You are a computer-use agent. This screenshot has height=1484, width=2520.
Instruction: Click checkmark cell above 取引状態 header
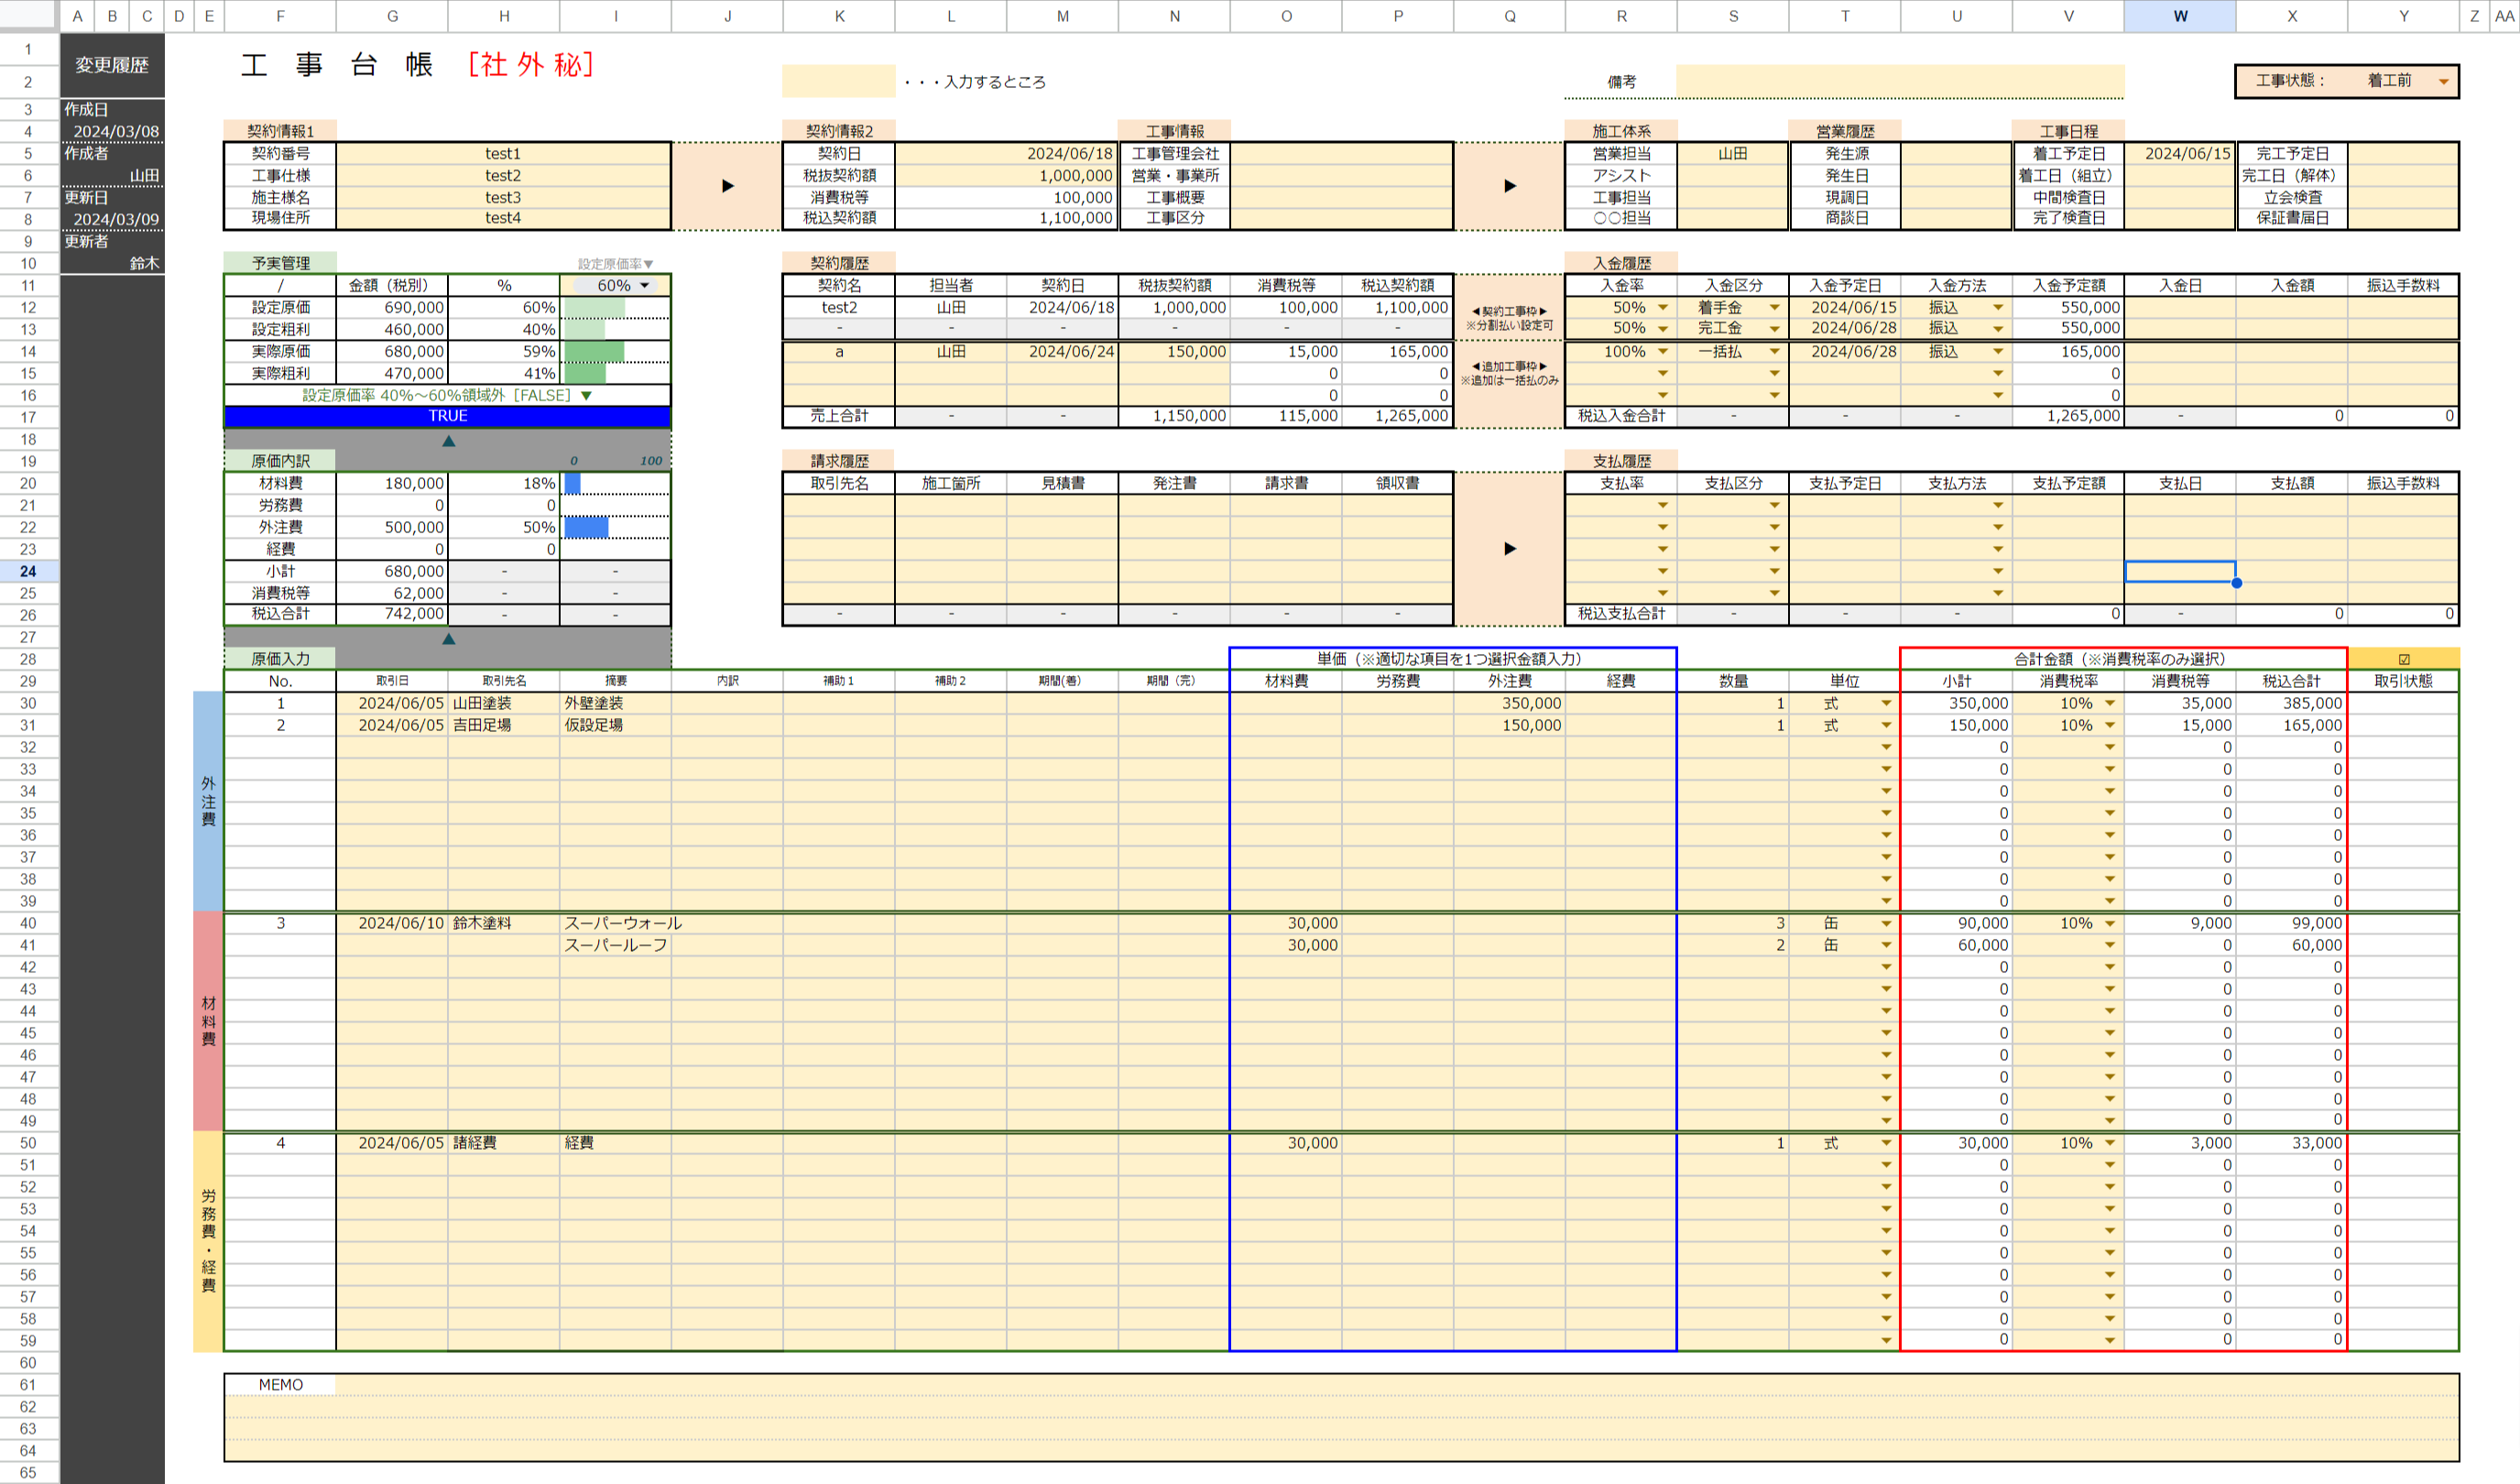point(2402,659)
